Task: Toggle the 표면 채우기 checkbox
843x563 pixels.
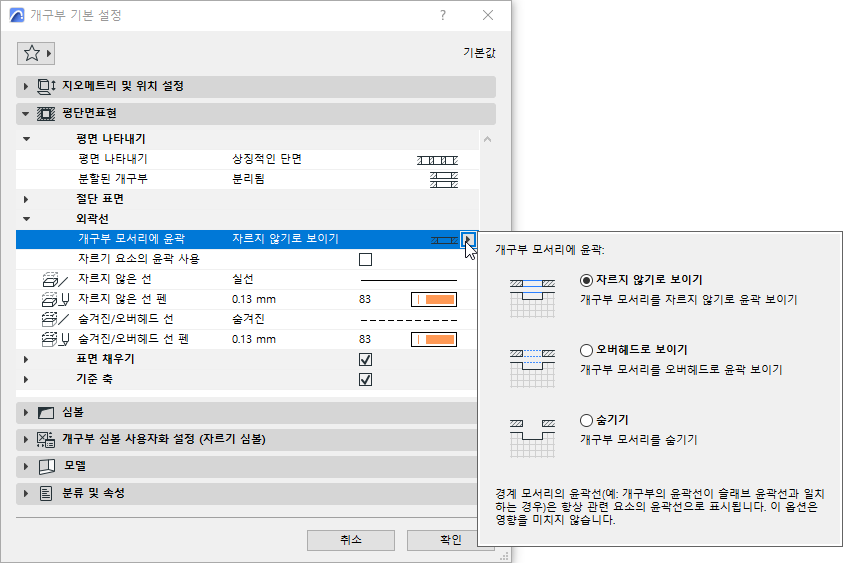Action: [366, 360]
